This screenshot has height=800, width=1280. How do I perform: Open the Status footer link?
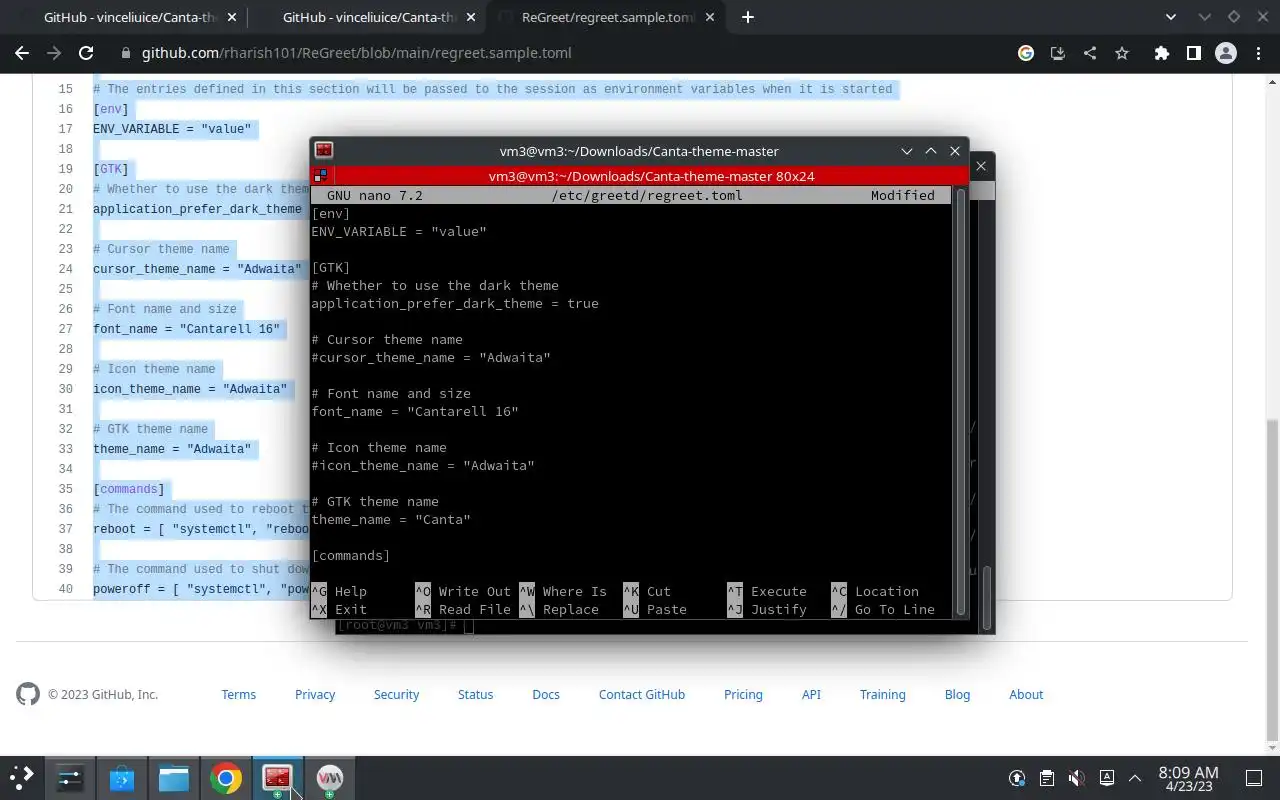click(x=476, y=694)
